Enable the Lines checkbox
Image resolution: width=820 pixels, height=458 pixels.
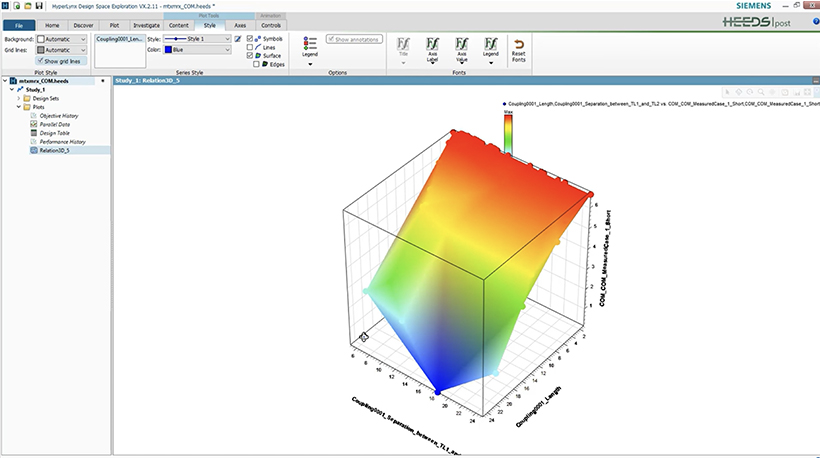point(249,47)
